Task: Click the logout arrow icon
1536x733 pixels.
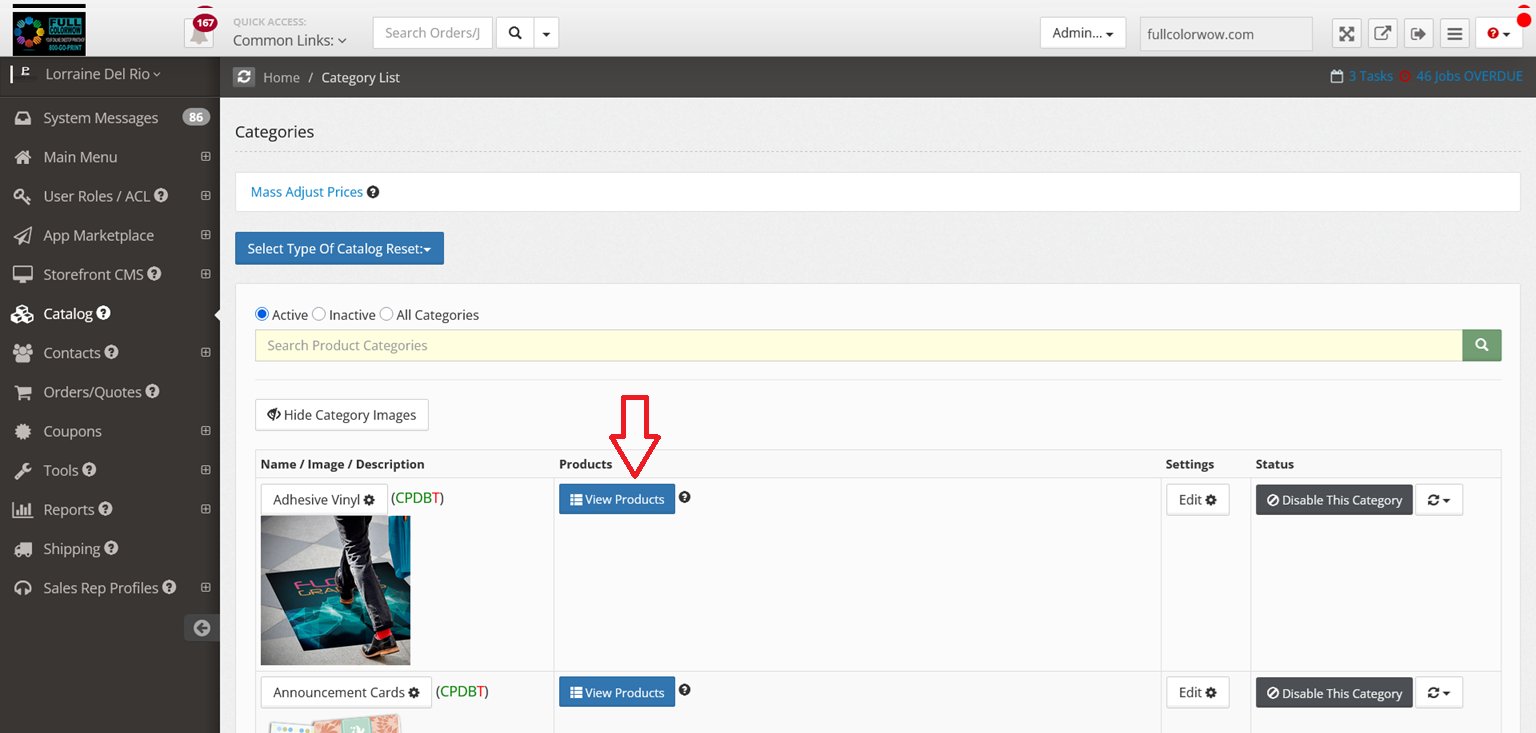Action: coord(1418,34)
